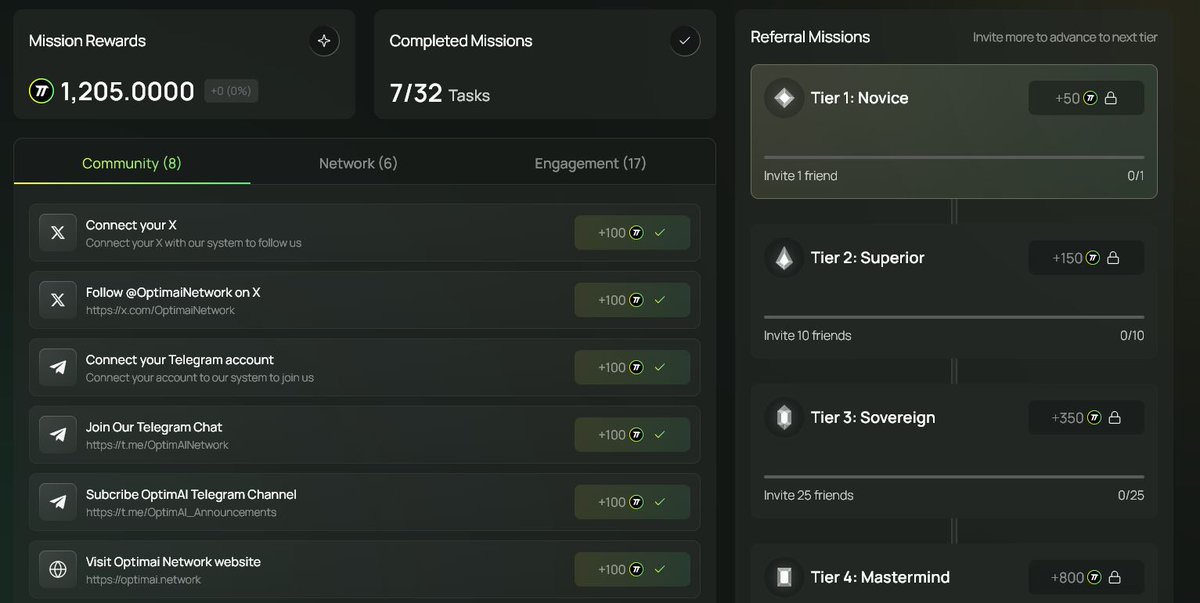Click the Tier 4: Mastermind badge icon
Image resolution: width=1200 pixels, height=603 pixels.
[784, 577]
